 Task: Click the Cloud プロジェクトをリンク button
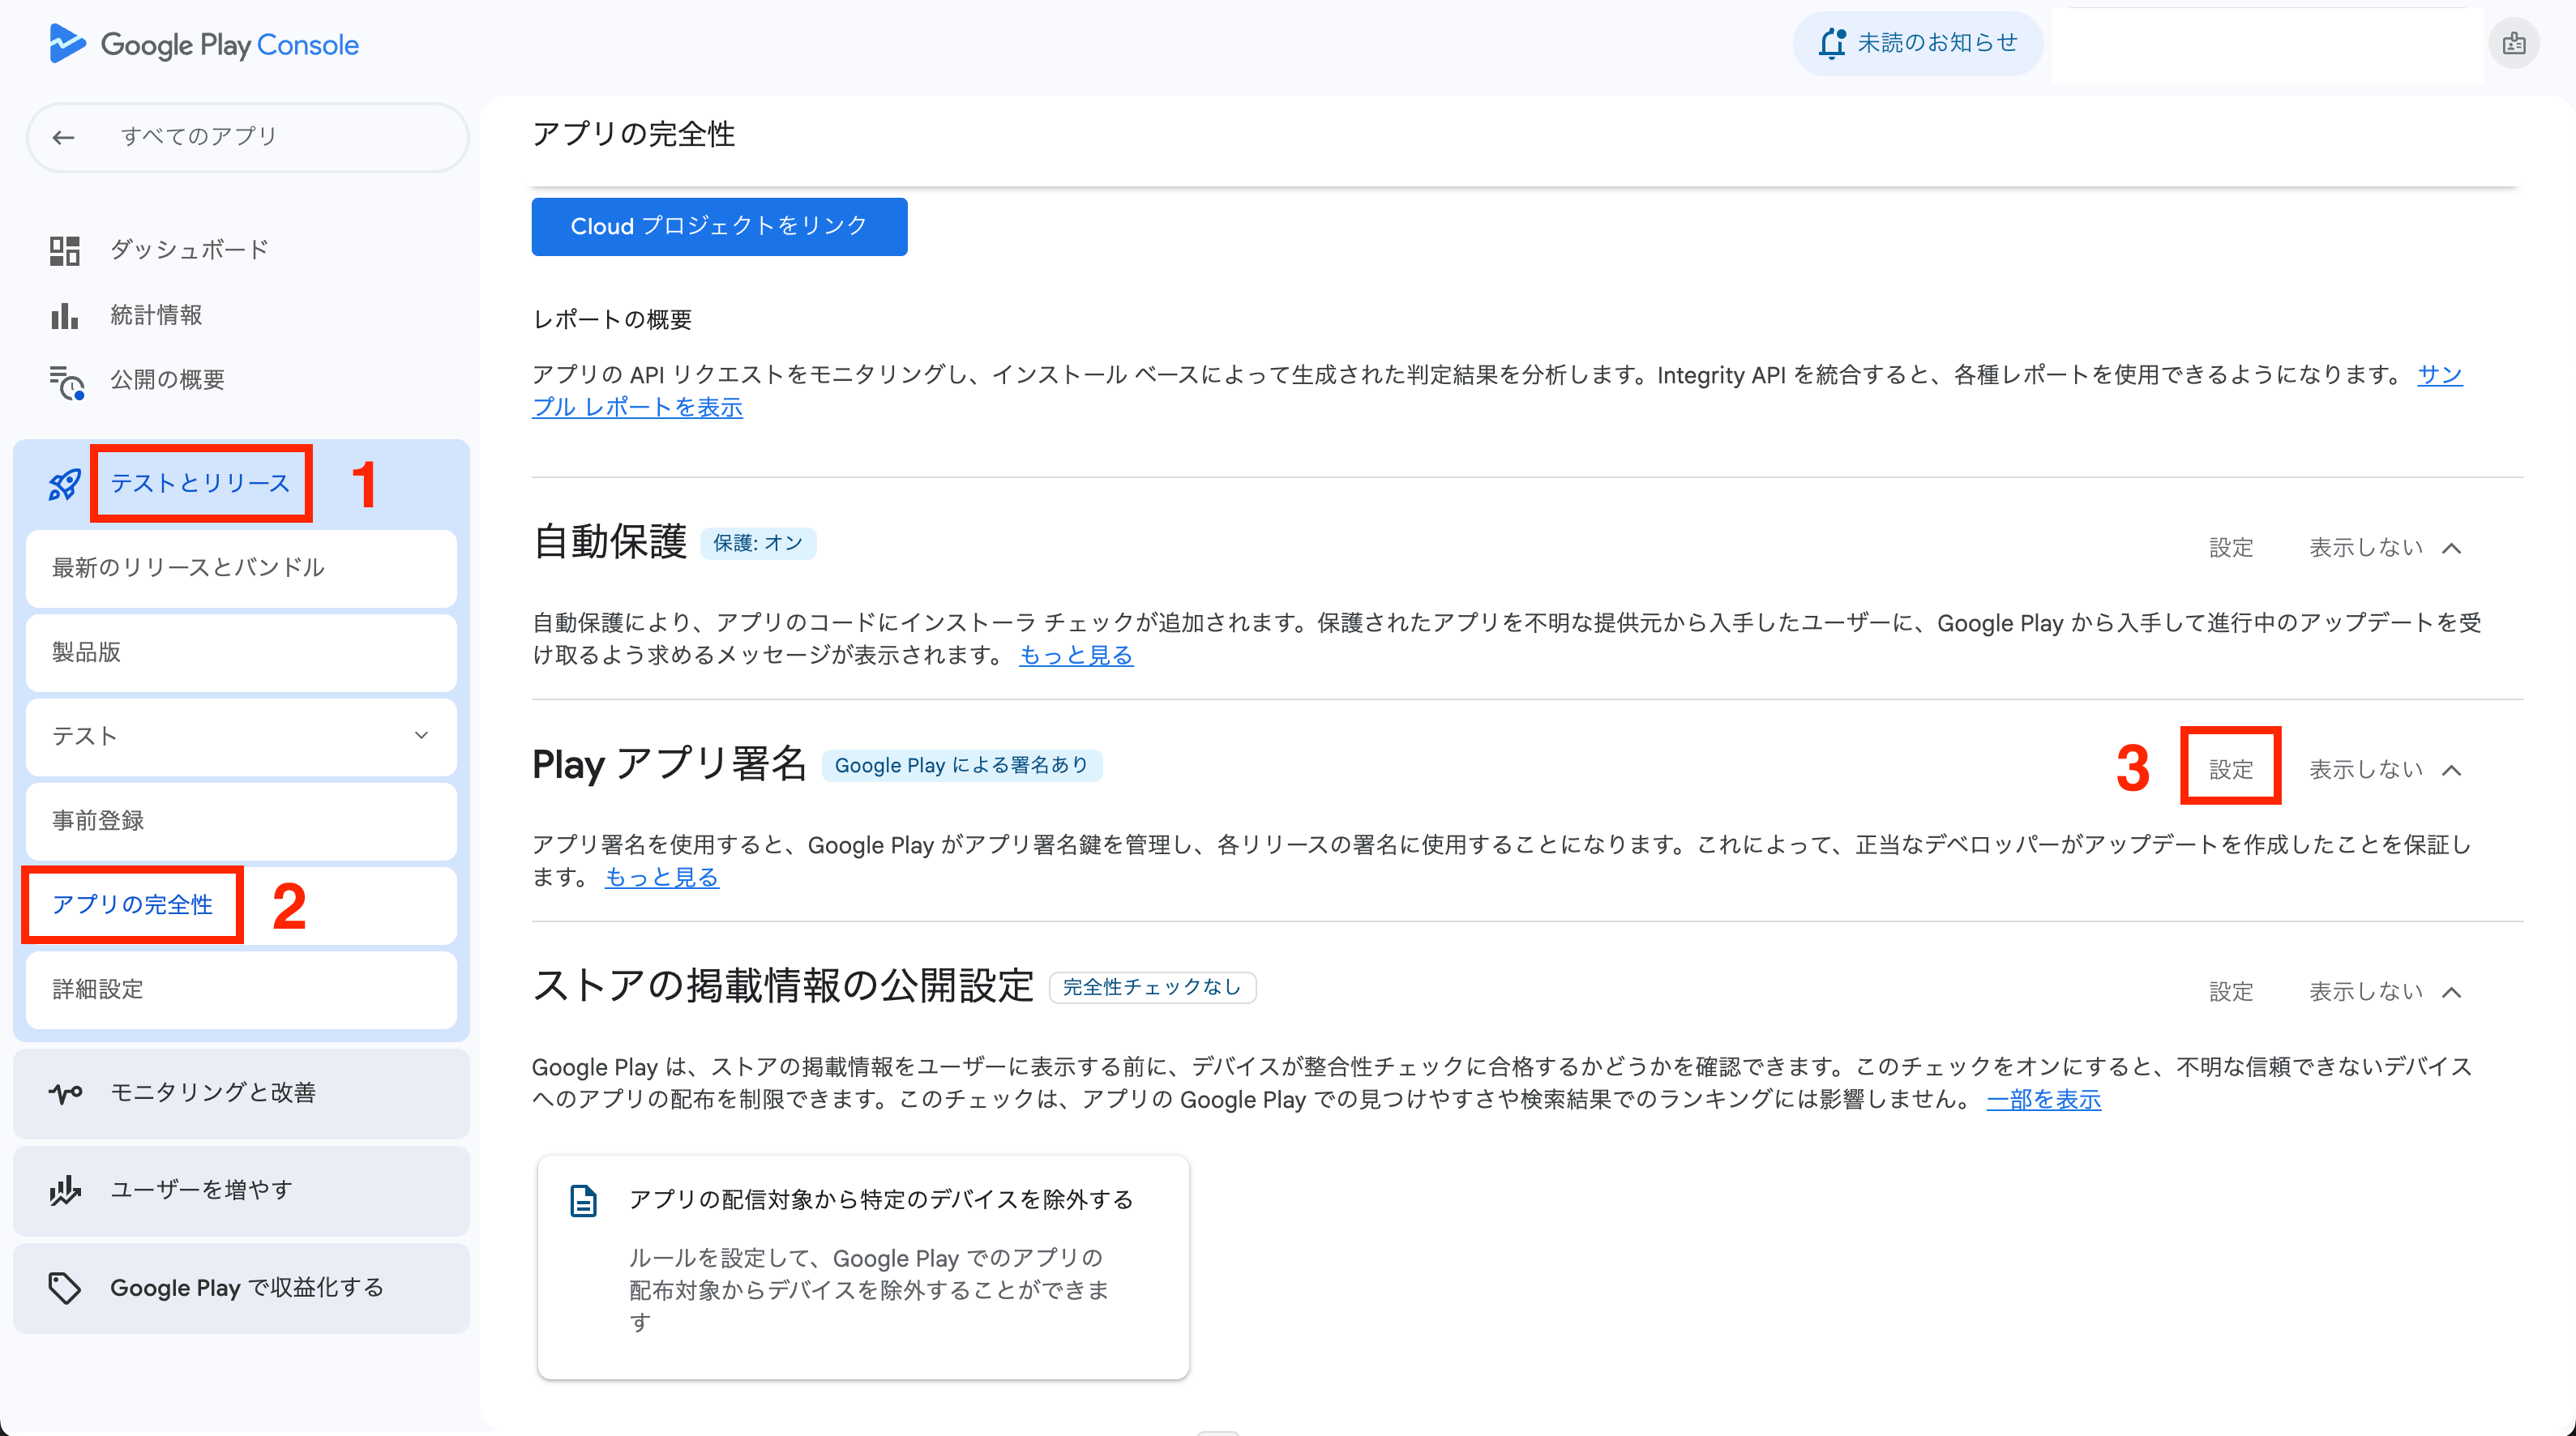point(719,227)
